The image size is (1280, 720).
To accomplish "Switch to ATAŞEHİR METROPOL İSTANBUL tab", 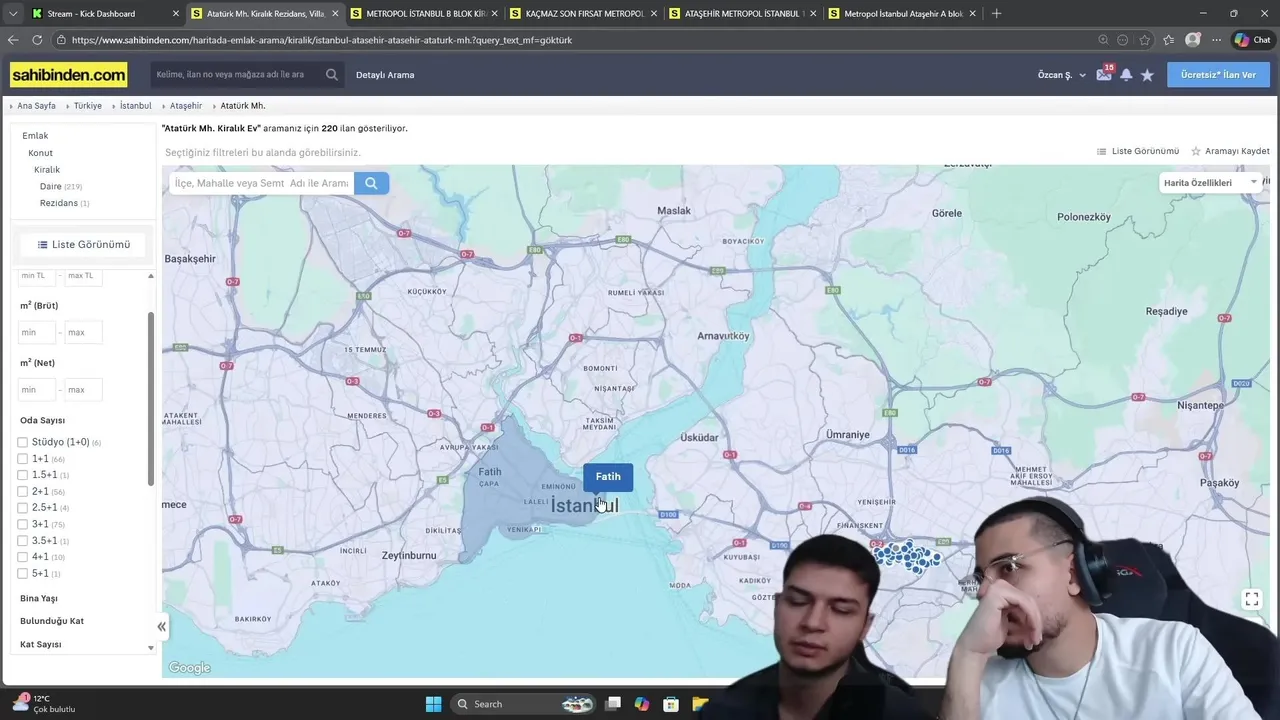I will [x=744, y=13].
